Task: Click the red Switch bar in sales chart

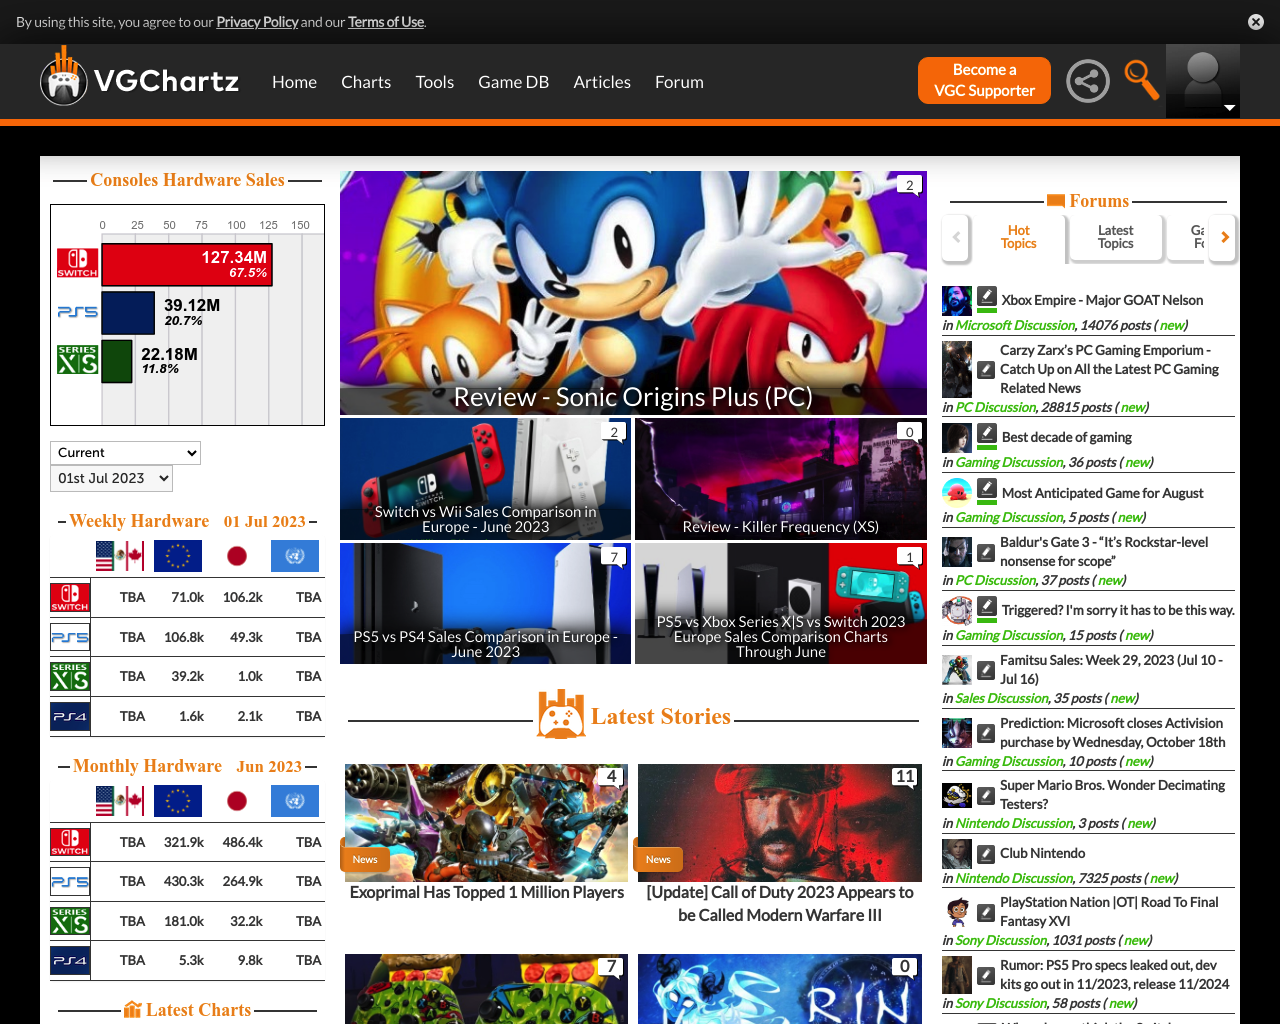Action: (x=186, y=265)
